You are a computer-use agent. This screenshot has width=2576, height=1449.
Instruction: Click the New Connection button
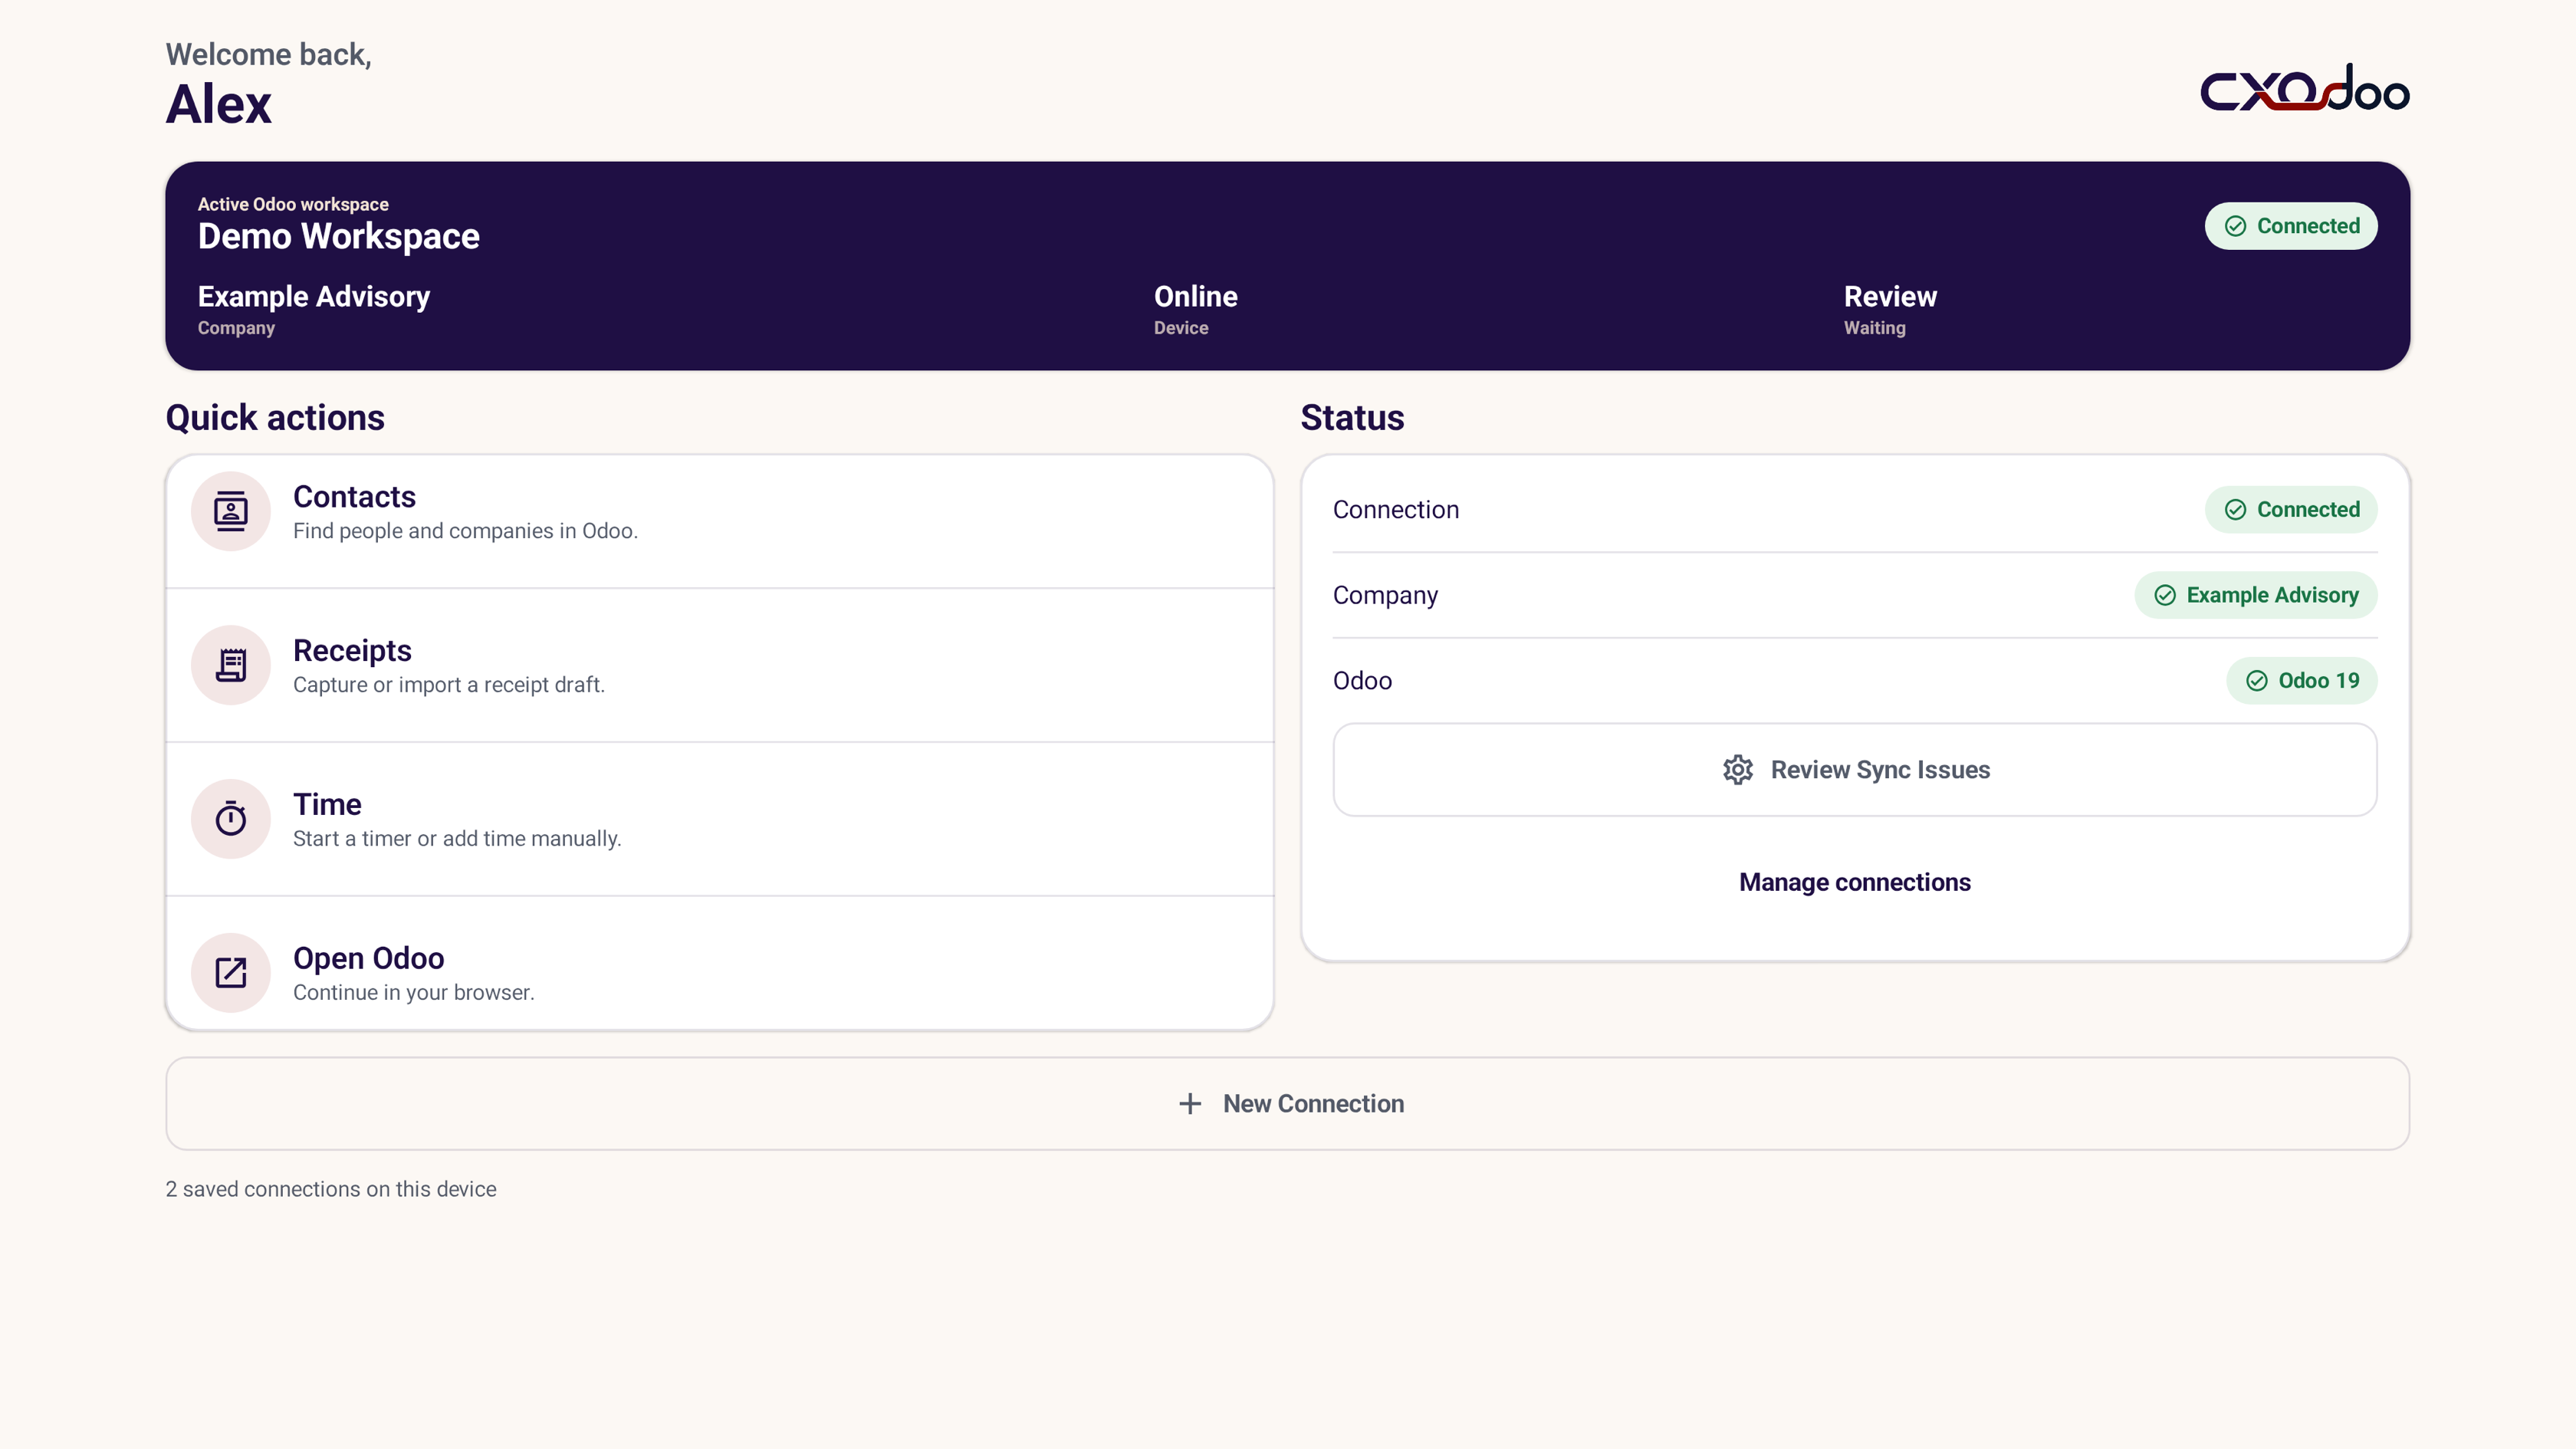[1288, 1104]
